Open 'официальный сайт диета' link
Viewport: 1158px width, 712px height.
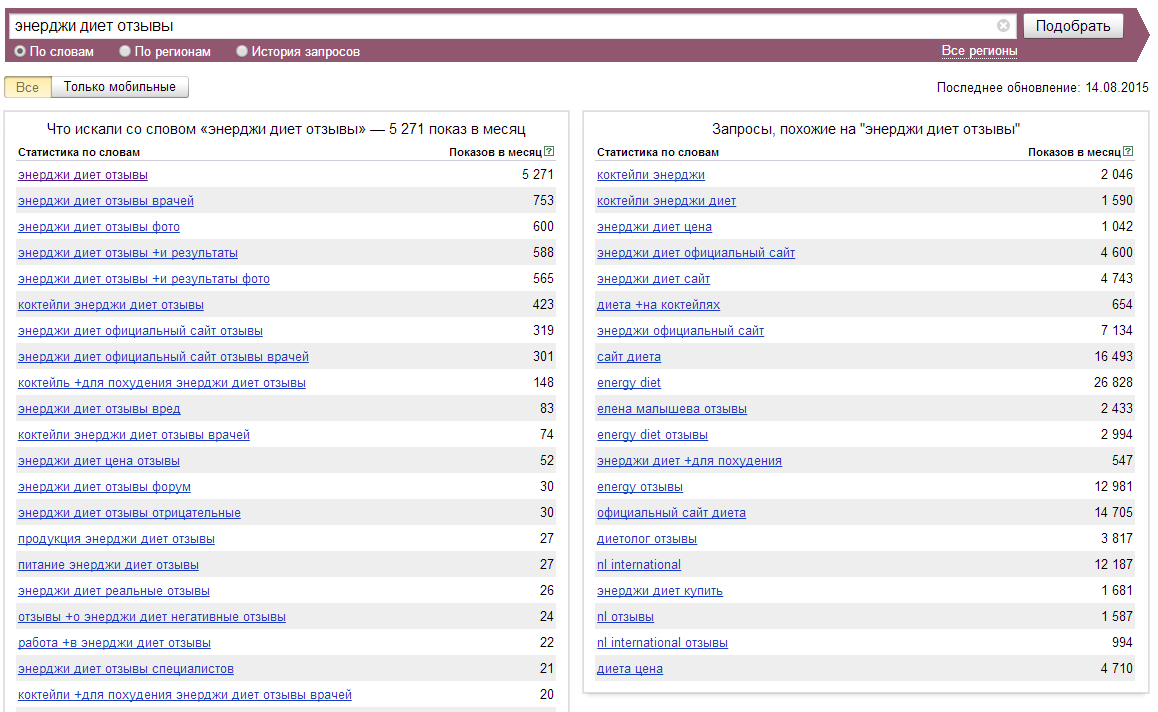(671, 513)
